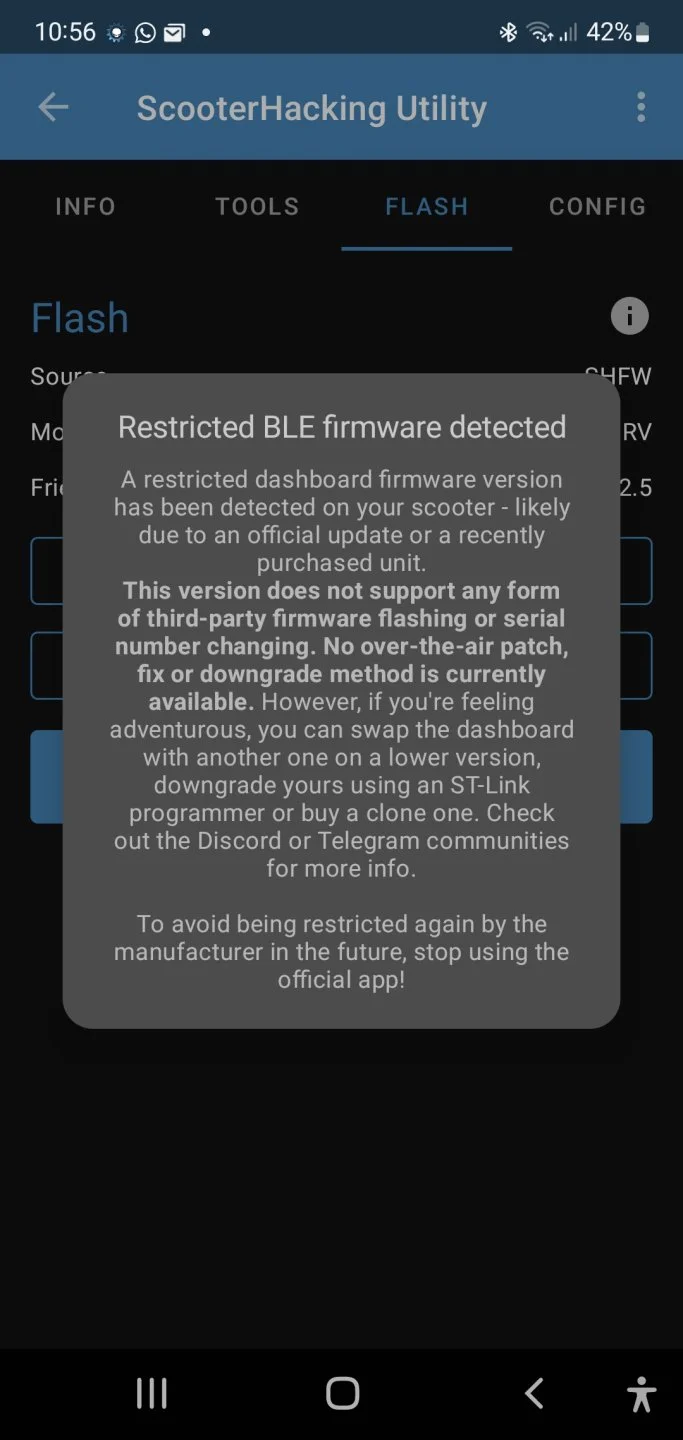Tap the Android home button
Viewport: 683px width, 1440px height.
342,1393
